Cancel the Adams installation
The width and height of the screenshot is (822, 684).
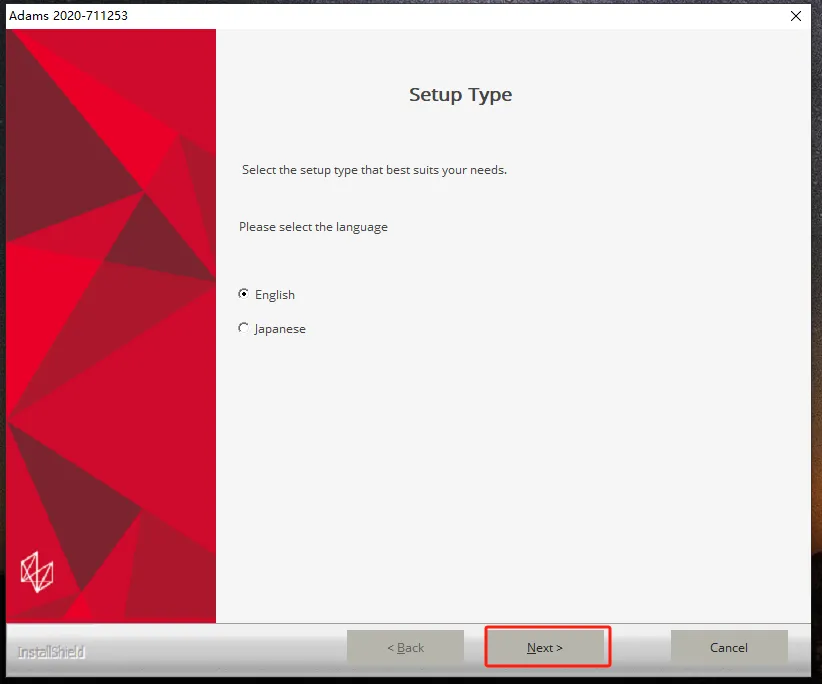[729, 647]
